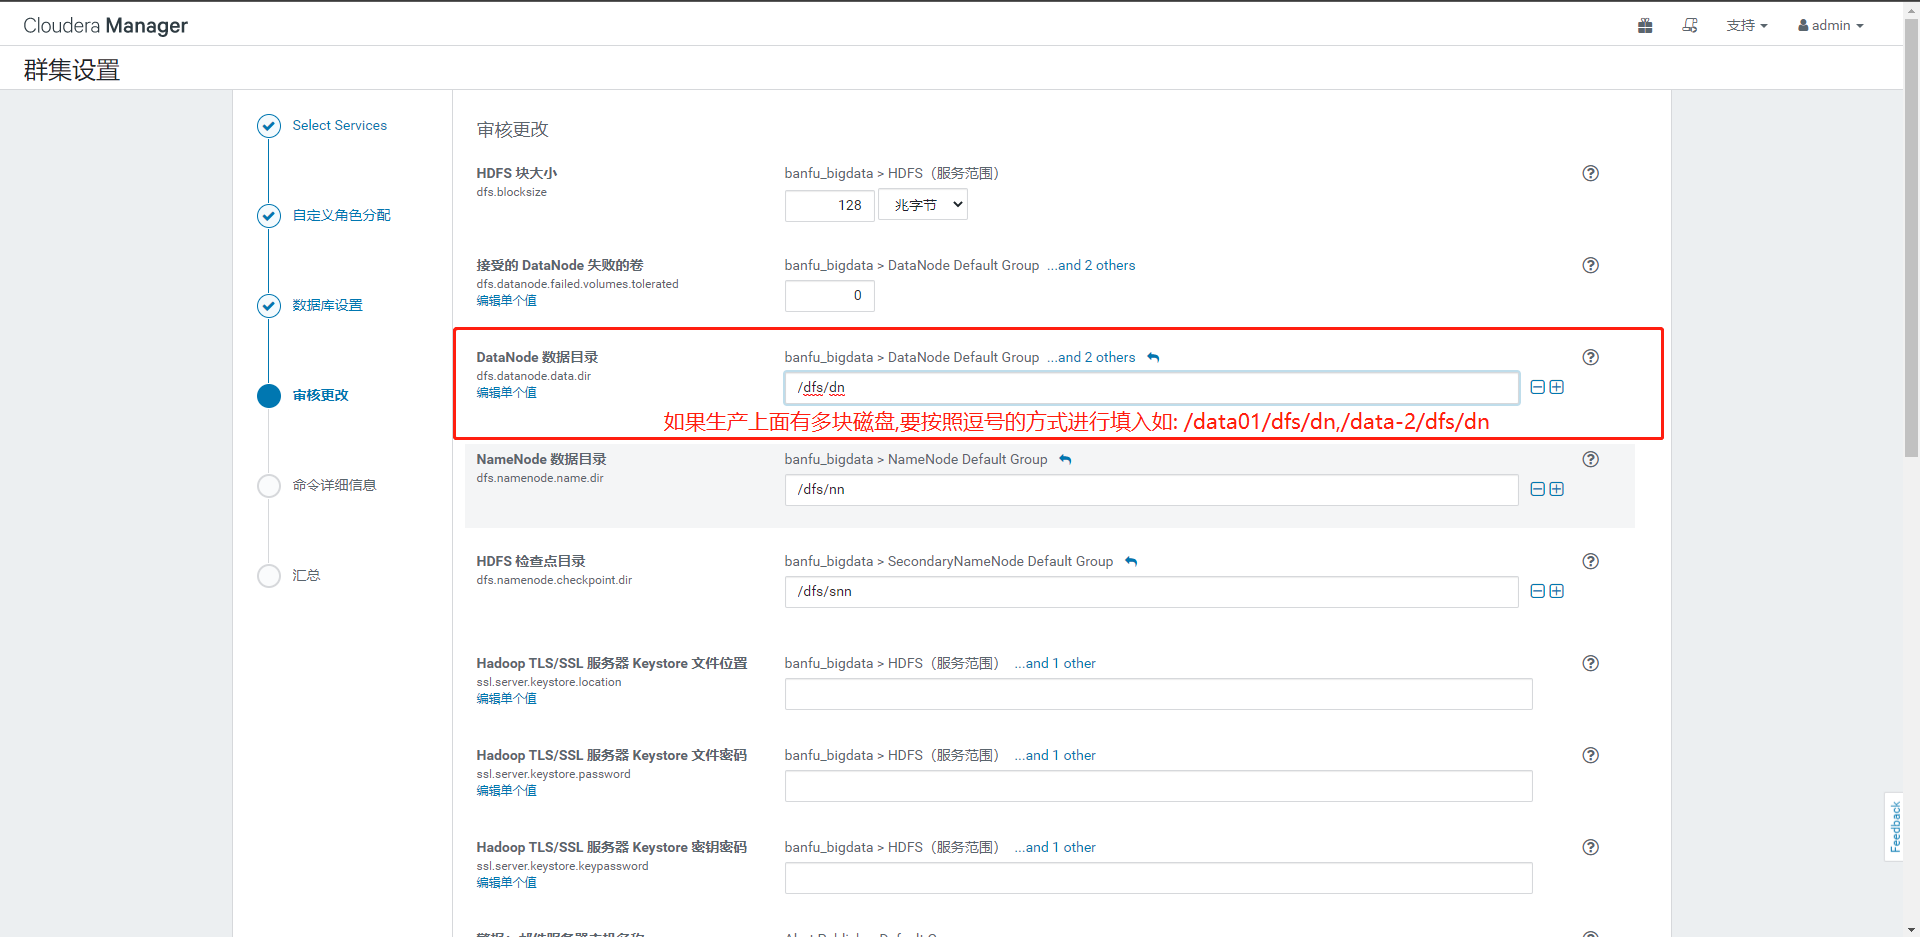Click the Keystore file location input field
This screenshot has height=937, width=1920.
tap(1158, 694)
